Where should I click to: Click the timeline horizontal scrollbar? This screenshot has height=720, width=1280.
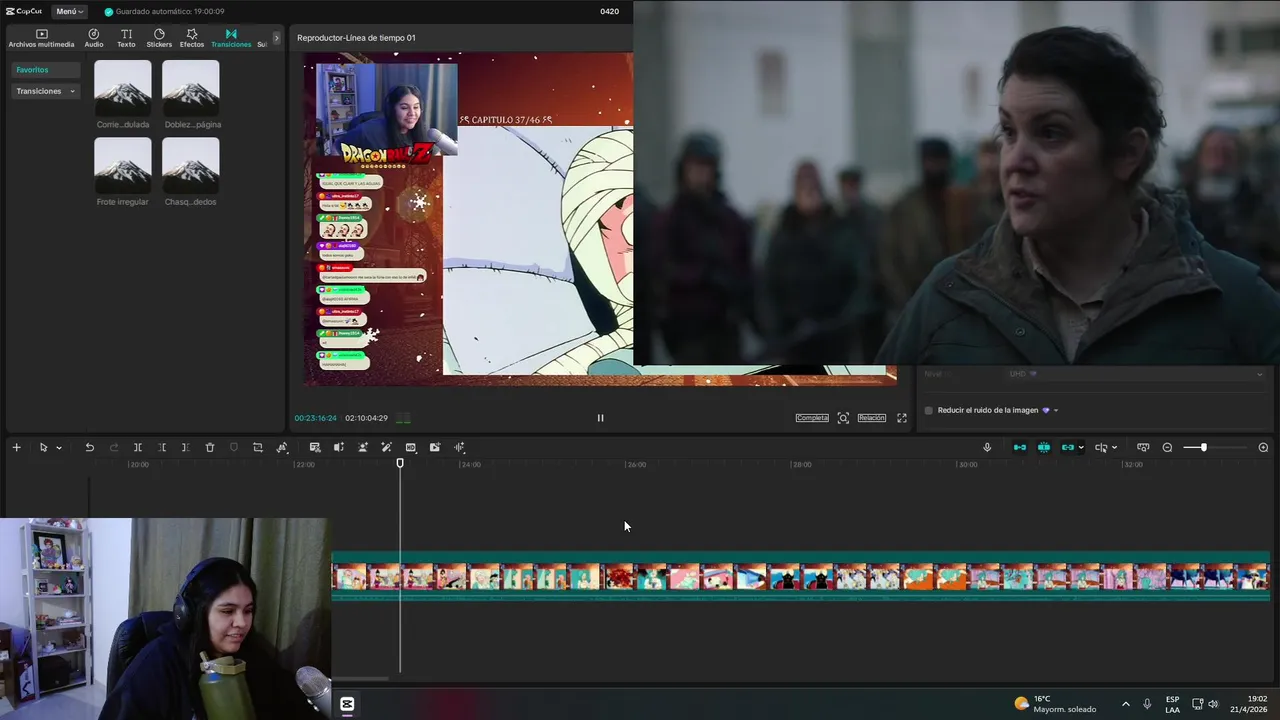pyautogui.click(x=360, y=678)
